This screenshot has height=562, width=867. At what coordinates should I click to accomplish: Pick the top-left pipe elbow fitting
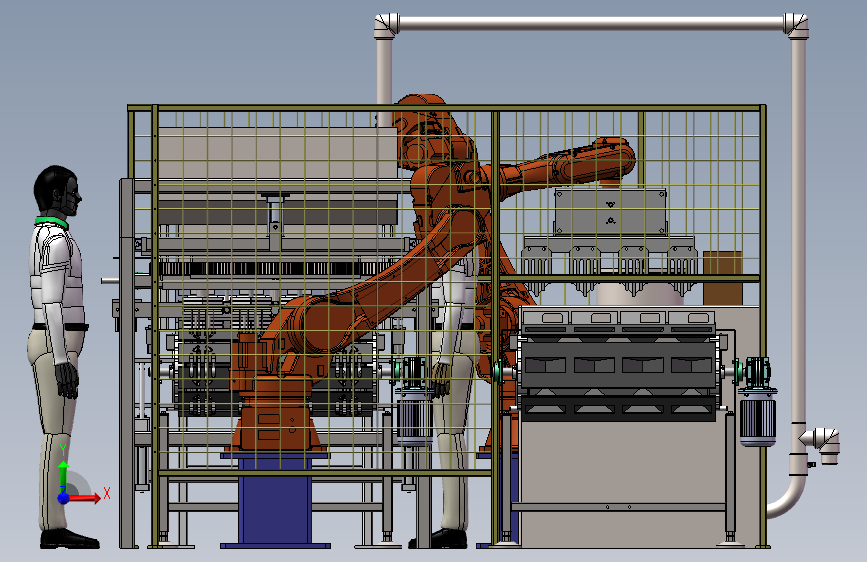coord(387,25)
